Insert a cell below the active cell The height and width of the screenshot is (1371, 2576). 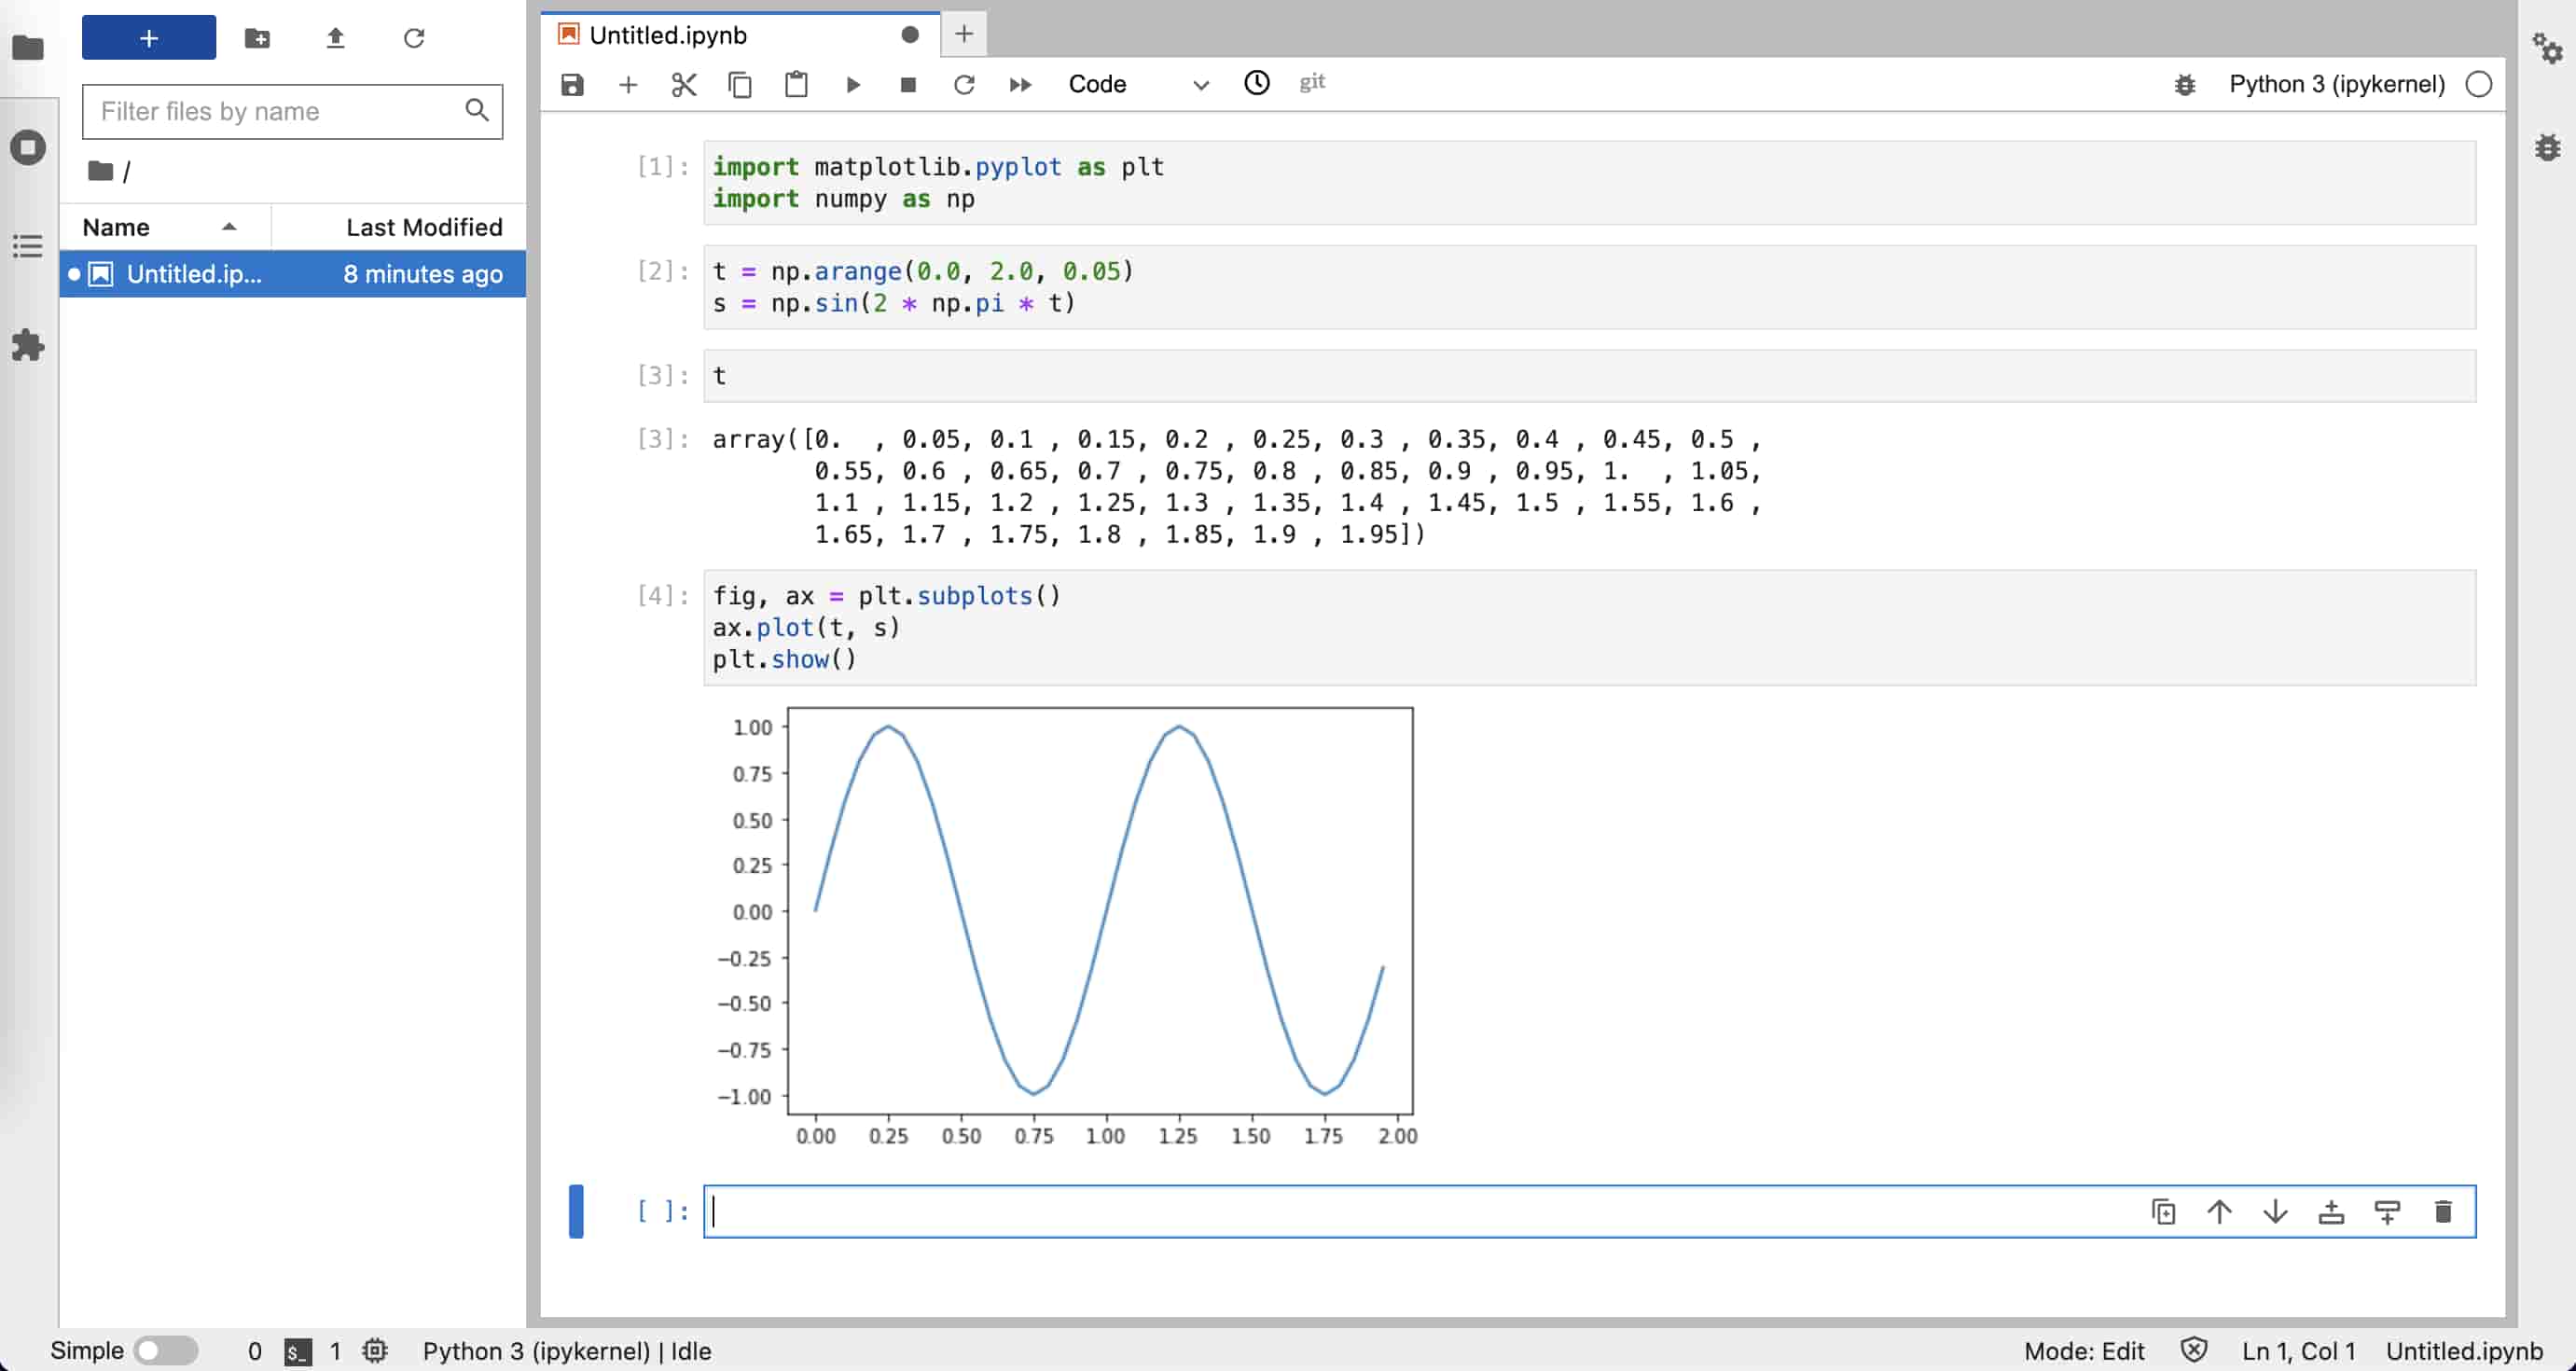2387,1212
